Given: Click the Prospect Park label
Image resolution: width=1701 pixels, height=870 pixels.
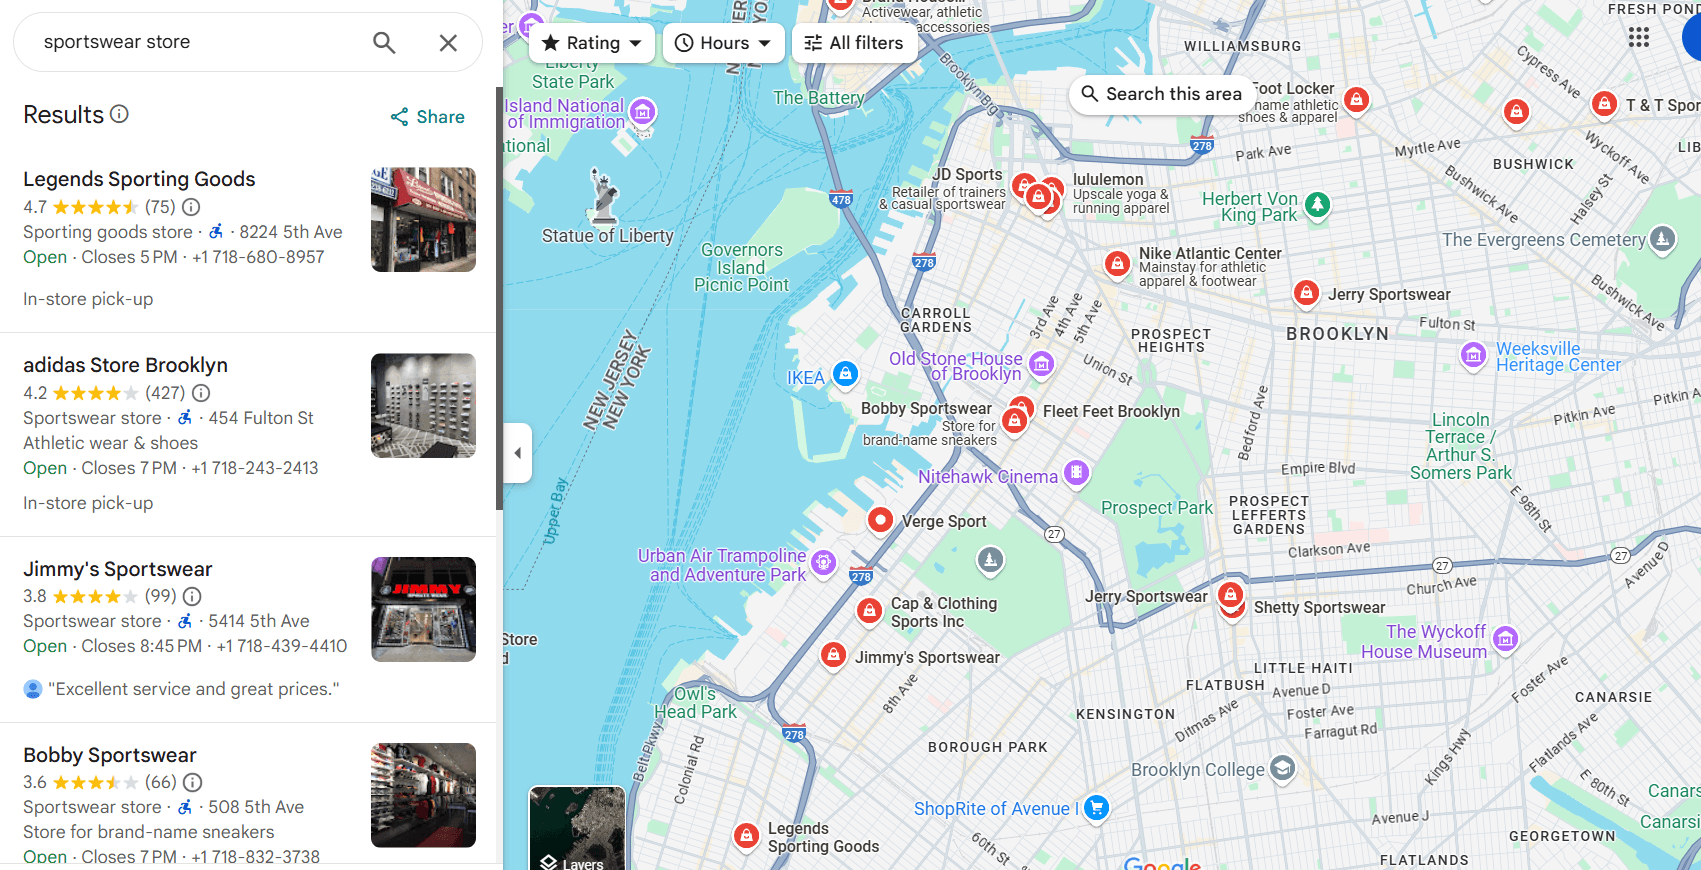Looking at the screenshot, I should 1156,508.
